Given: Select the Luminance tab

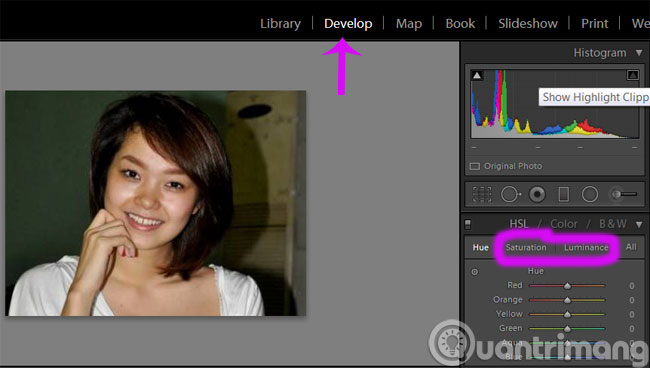Looking at the screenshot, I should click(586, 247).
